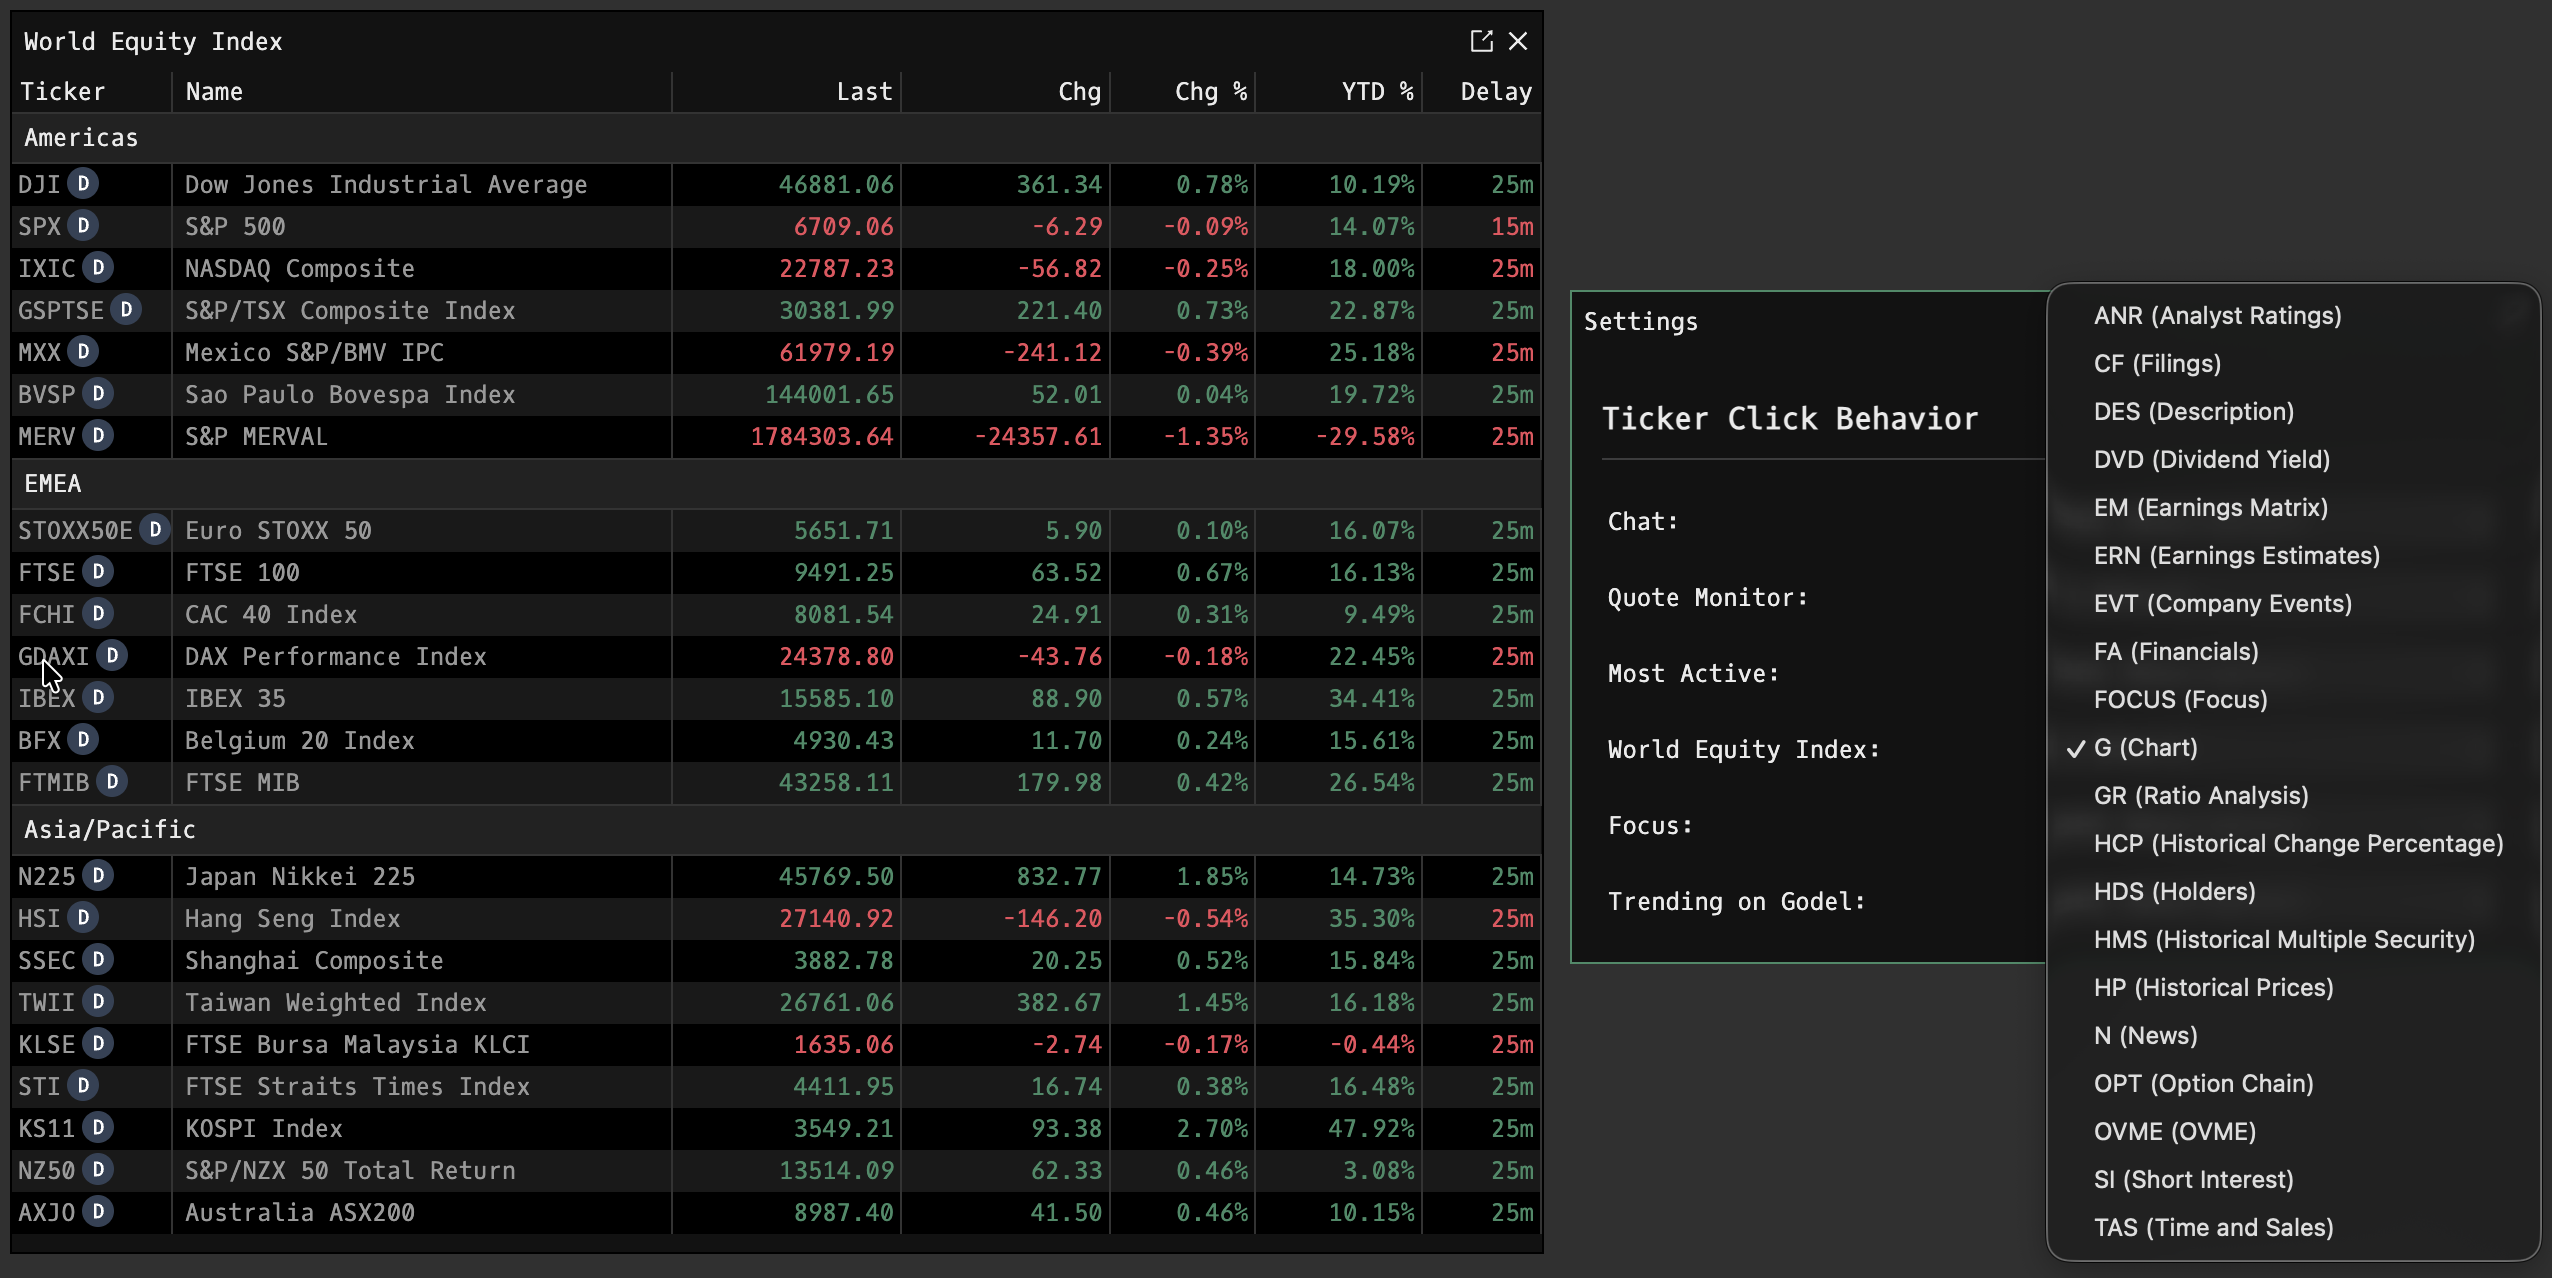Click the D badge next to MERV
The width and height of the screenshot is (2552, 1278).
tap(98, 436)
